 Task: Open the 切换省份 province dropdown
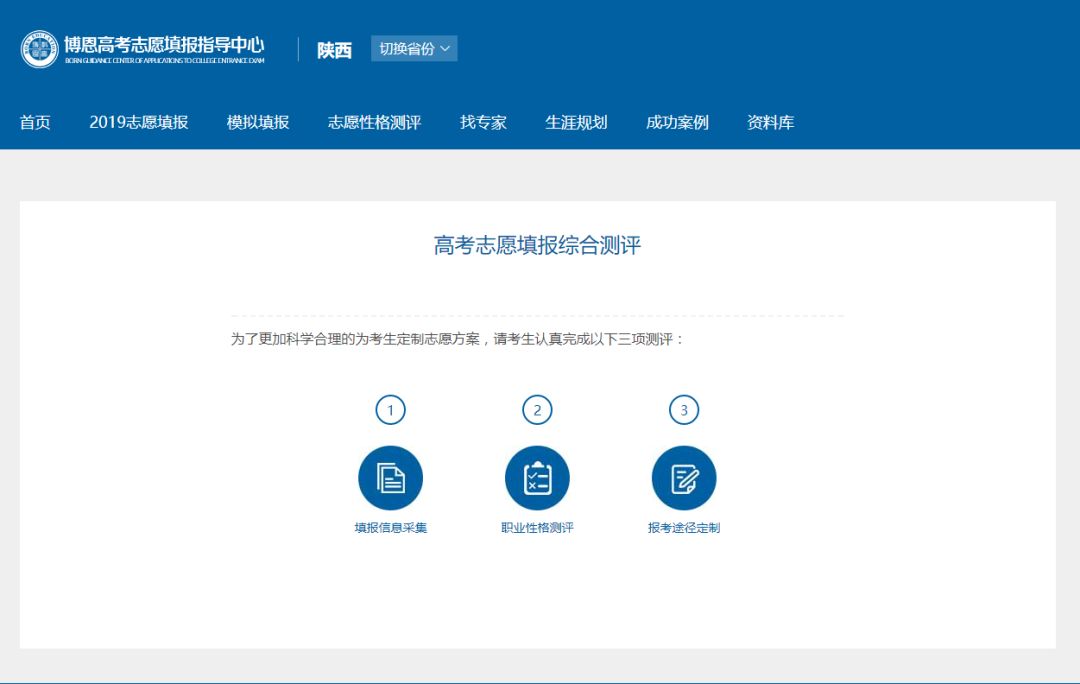414,48
